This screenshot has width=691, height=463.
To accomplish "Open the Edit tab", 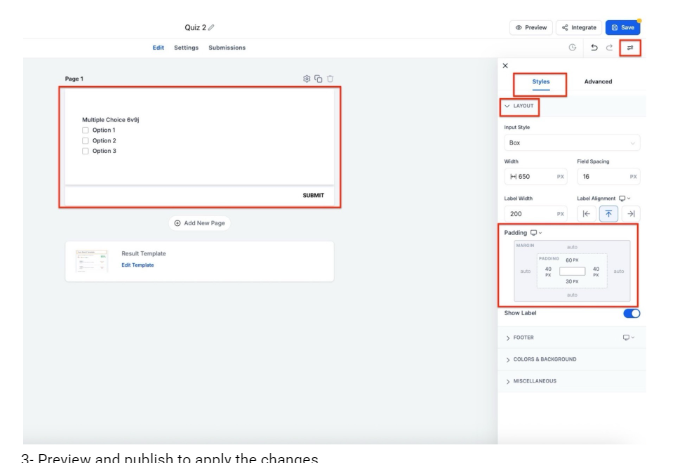I will 158,48.
